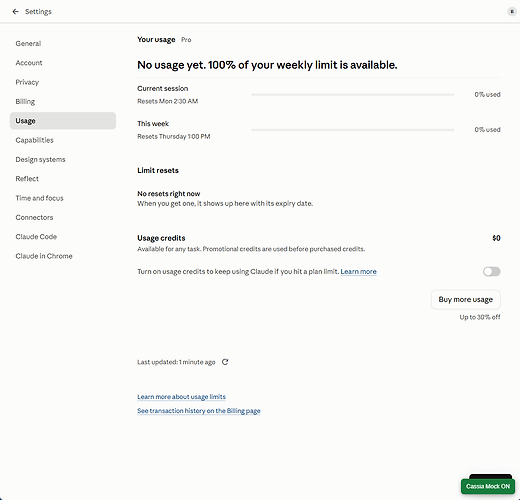Click the back arrow next to Settings
The height and width of the screenshot is (500, 520).
click(x=15, y=12)
